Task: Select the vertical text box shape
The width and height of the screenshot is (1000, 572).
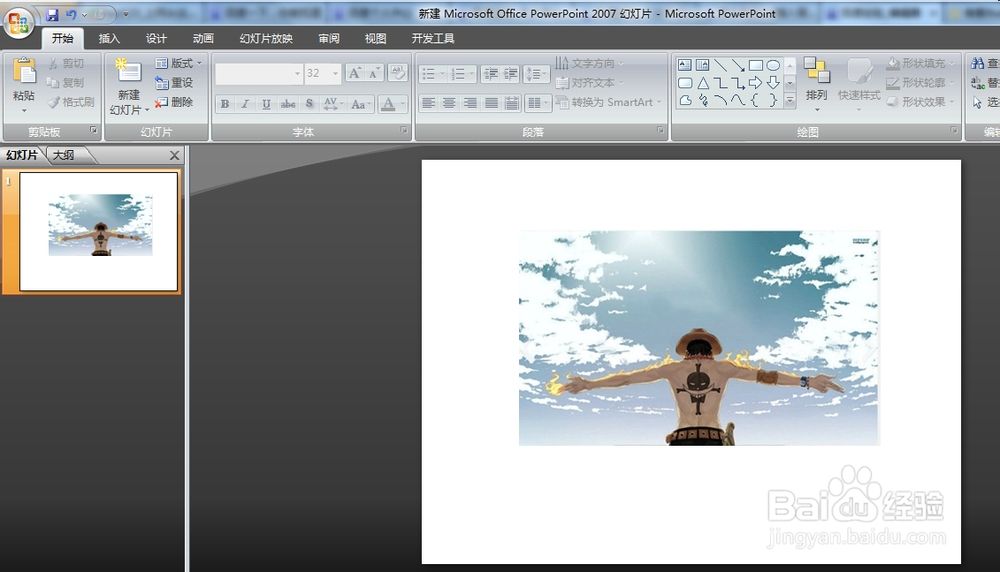Action: (x=702, y=65)
